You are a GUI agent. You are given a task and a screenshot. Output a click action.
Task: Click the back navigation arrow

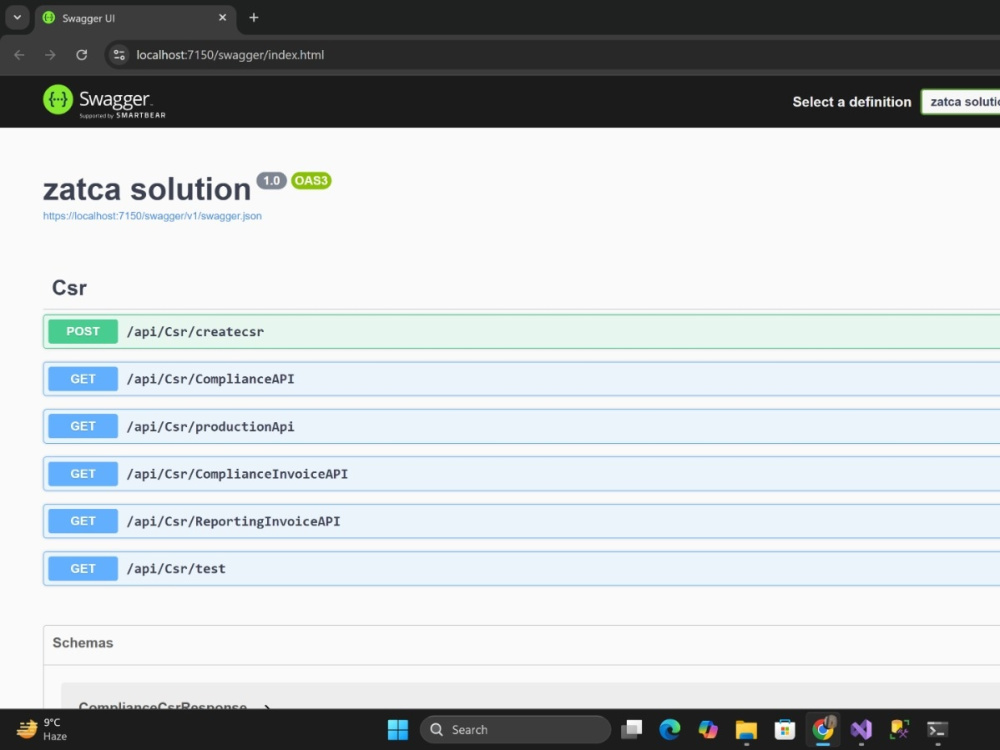(18, 55)
